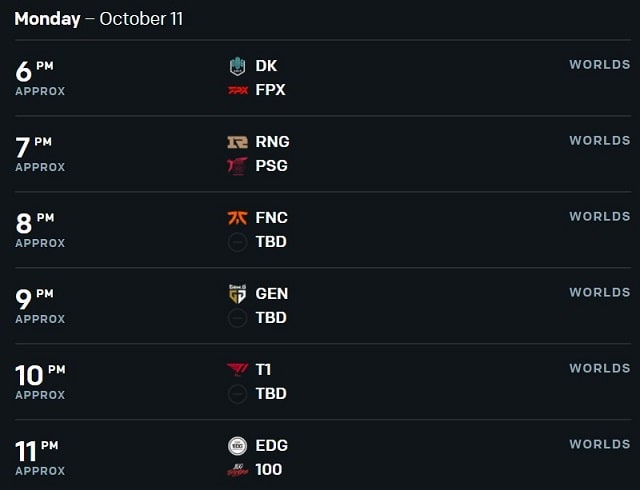
Task: Click the orange Fnatic logo
Action: (238, 218)
